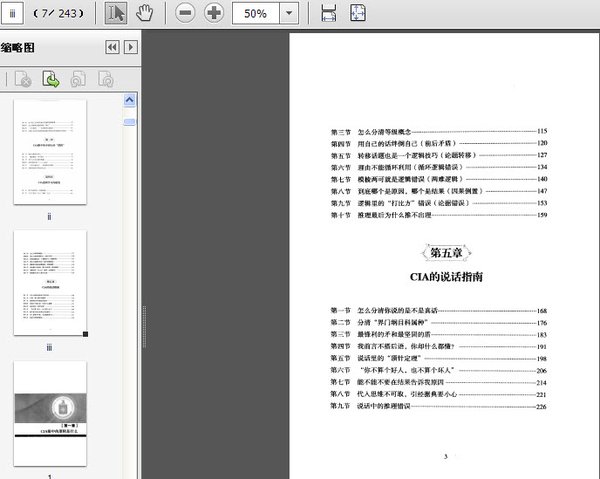Click the contents entry ending in page 115
The height and width of the screenshot is (479, 600).
point(439,132)
